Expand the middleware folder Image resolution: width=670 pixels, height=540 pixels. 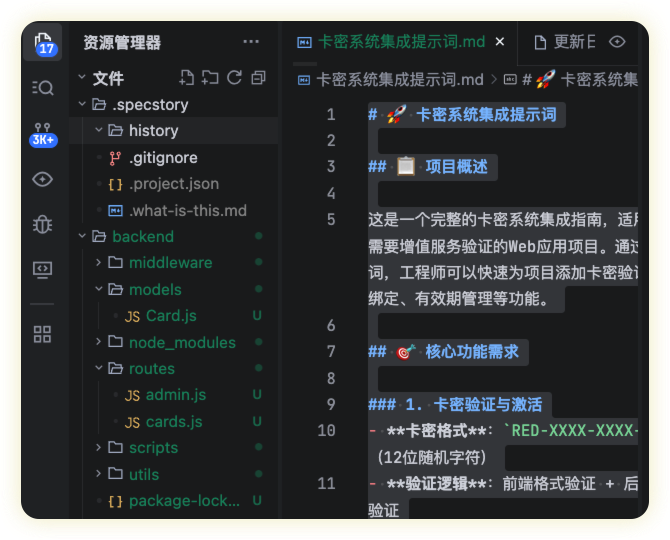tap(98, 262)
